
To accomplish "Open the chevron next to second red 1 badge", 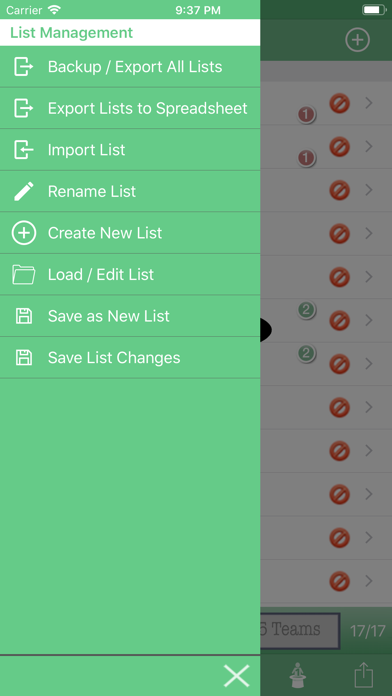I will click(368, 146).
